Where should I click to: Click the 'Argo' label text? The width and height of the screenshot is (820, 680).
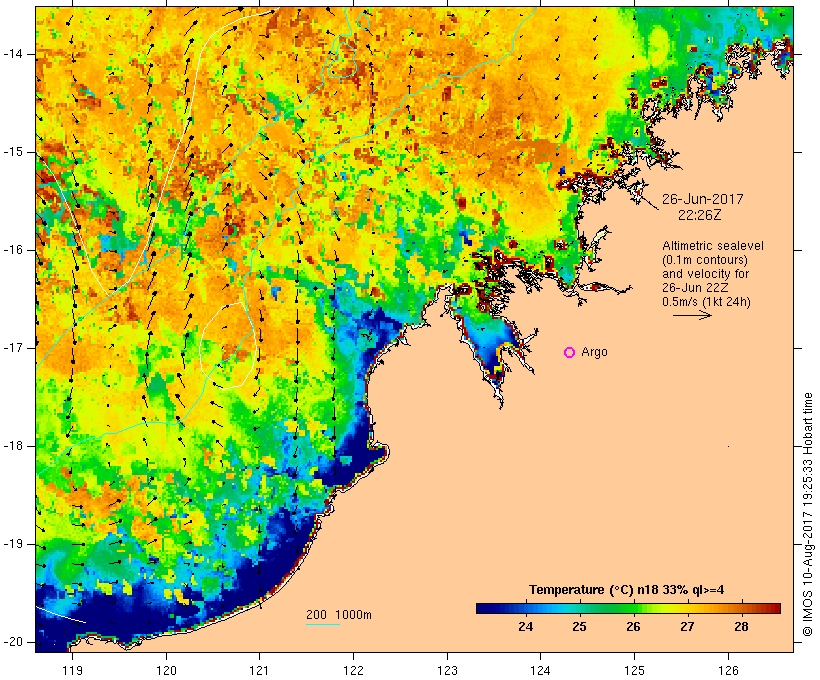pyautogui.click(x=595, y=352)
